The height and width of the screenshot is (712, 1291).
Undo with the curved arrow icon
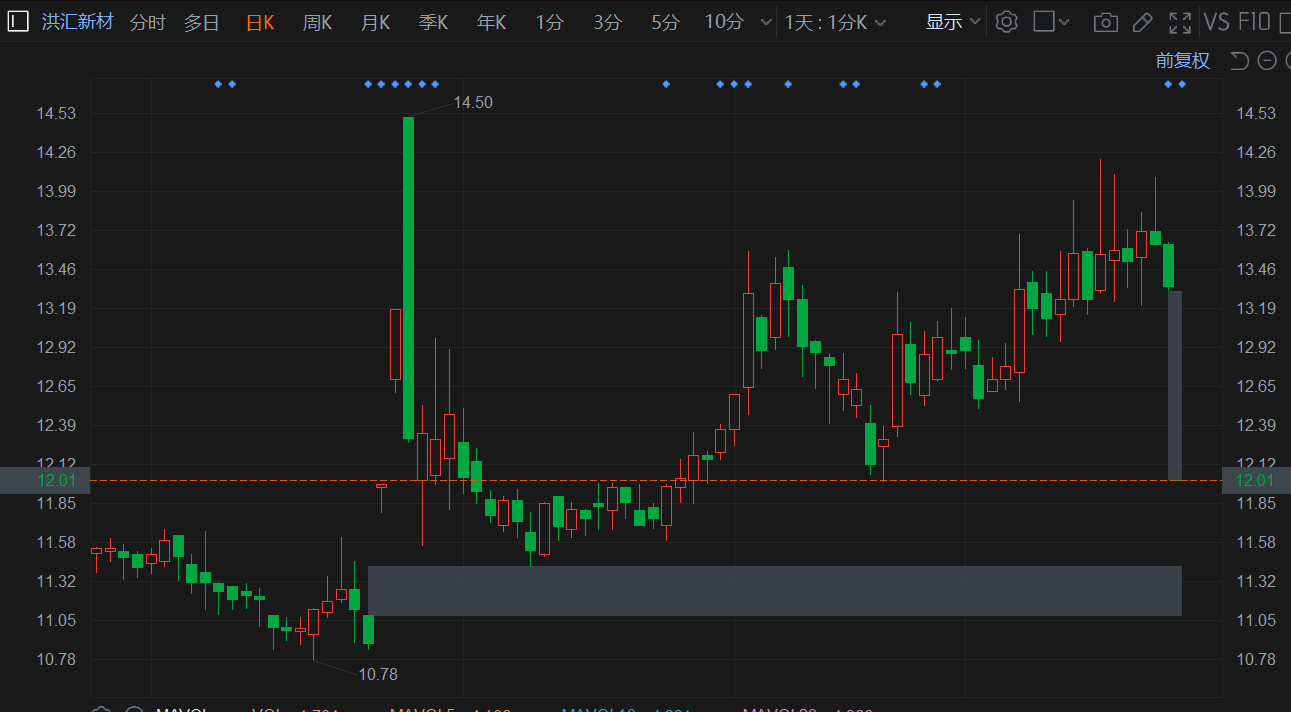(1239, 61)
